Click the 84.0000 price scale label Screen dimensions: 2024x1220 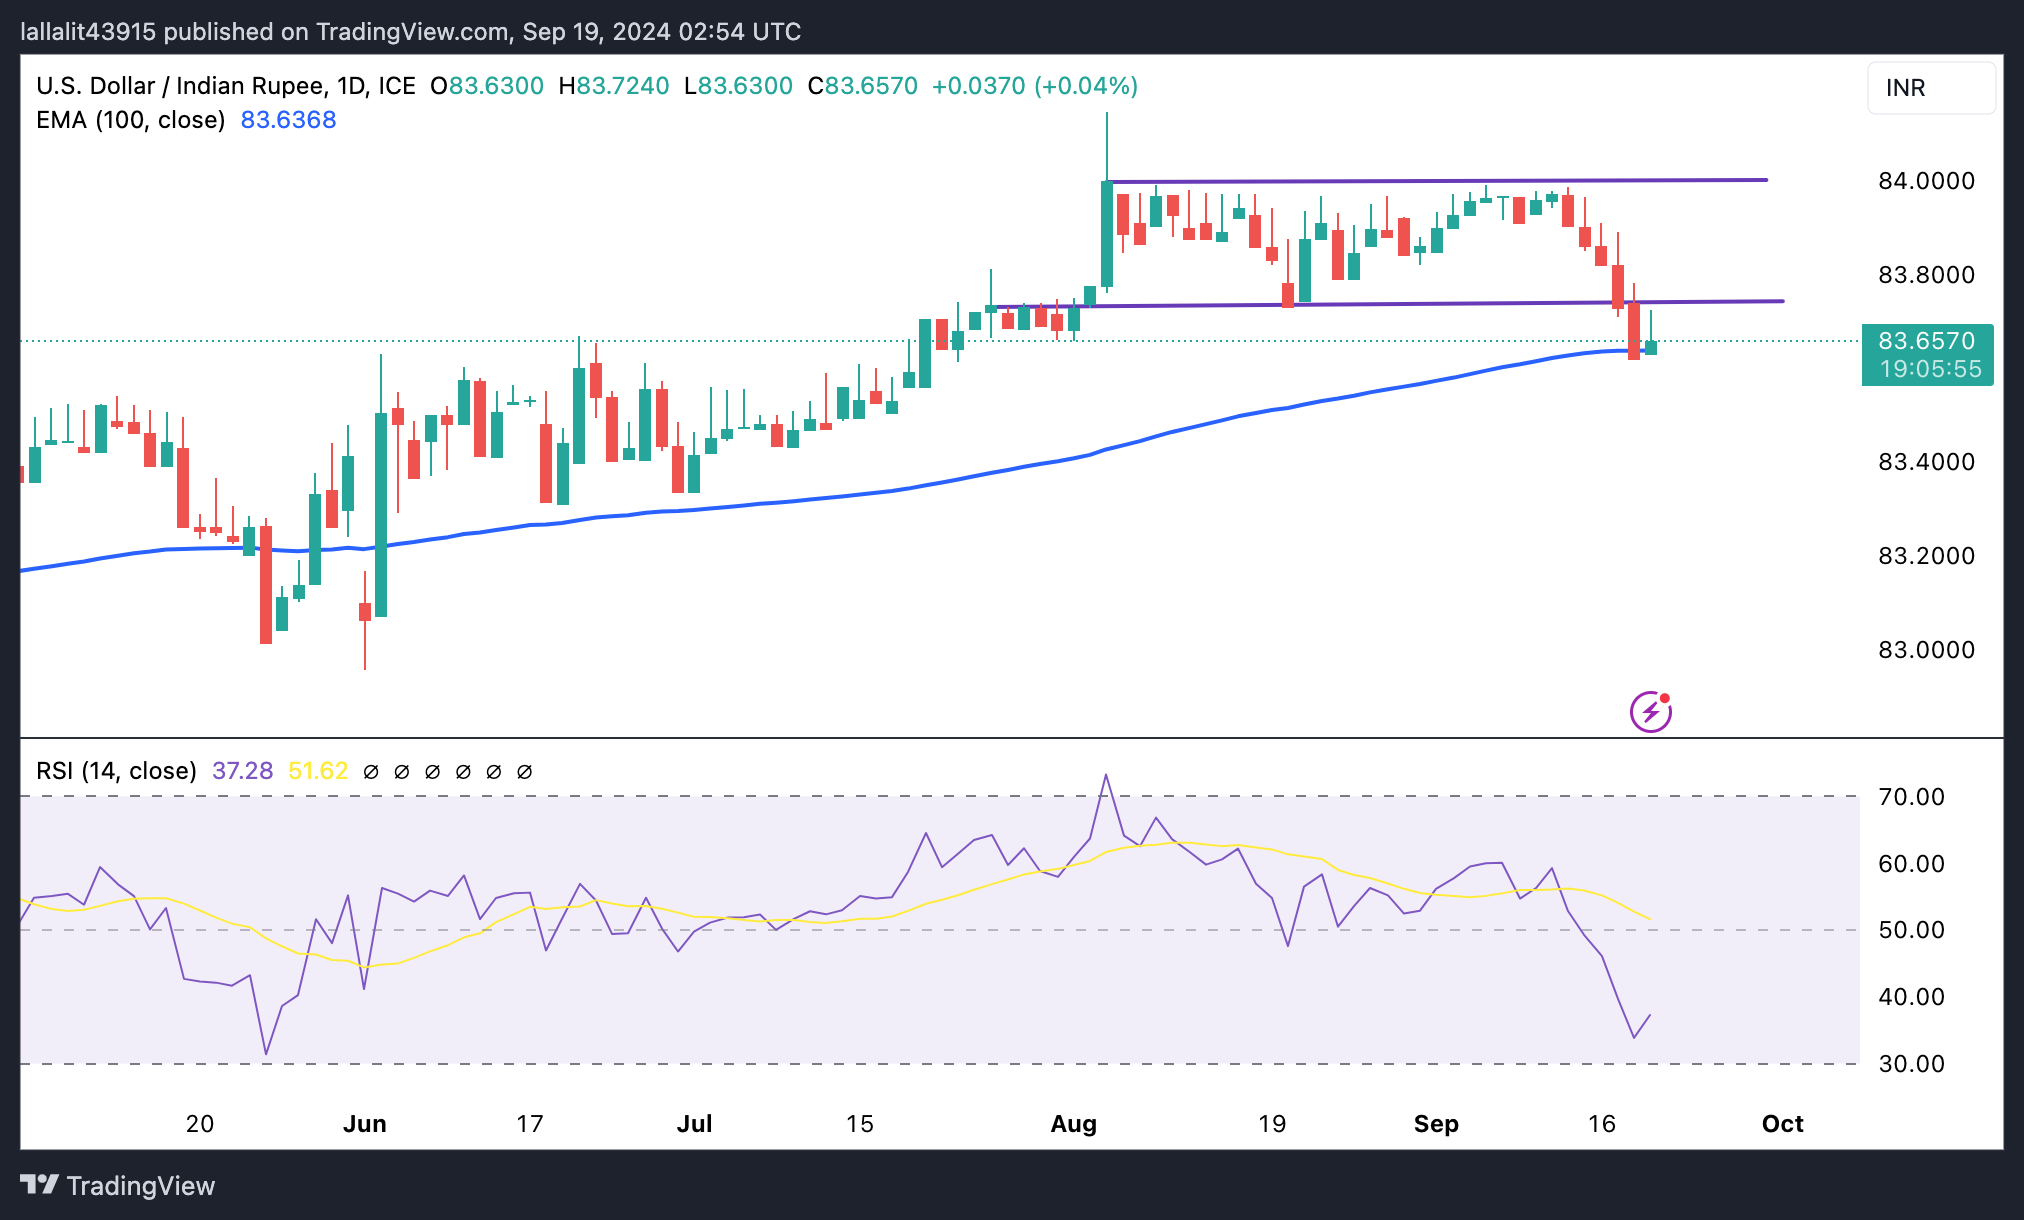coord(1926,181)
